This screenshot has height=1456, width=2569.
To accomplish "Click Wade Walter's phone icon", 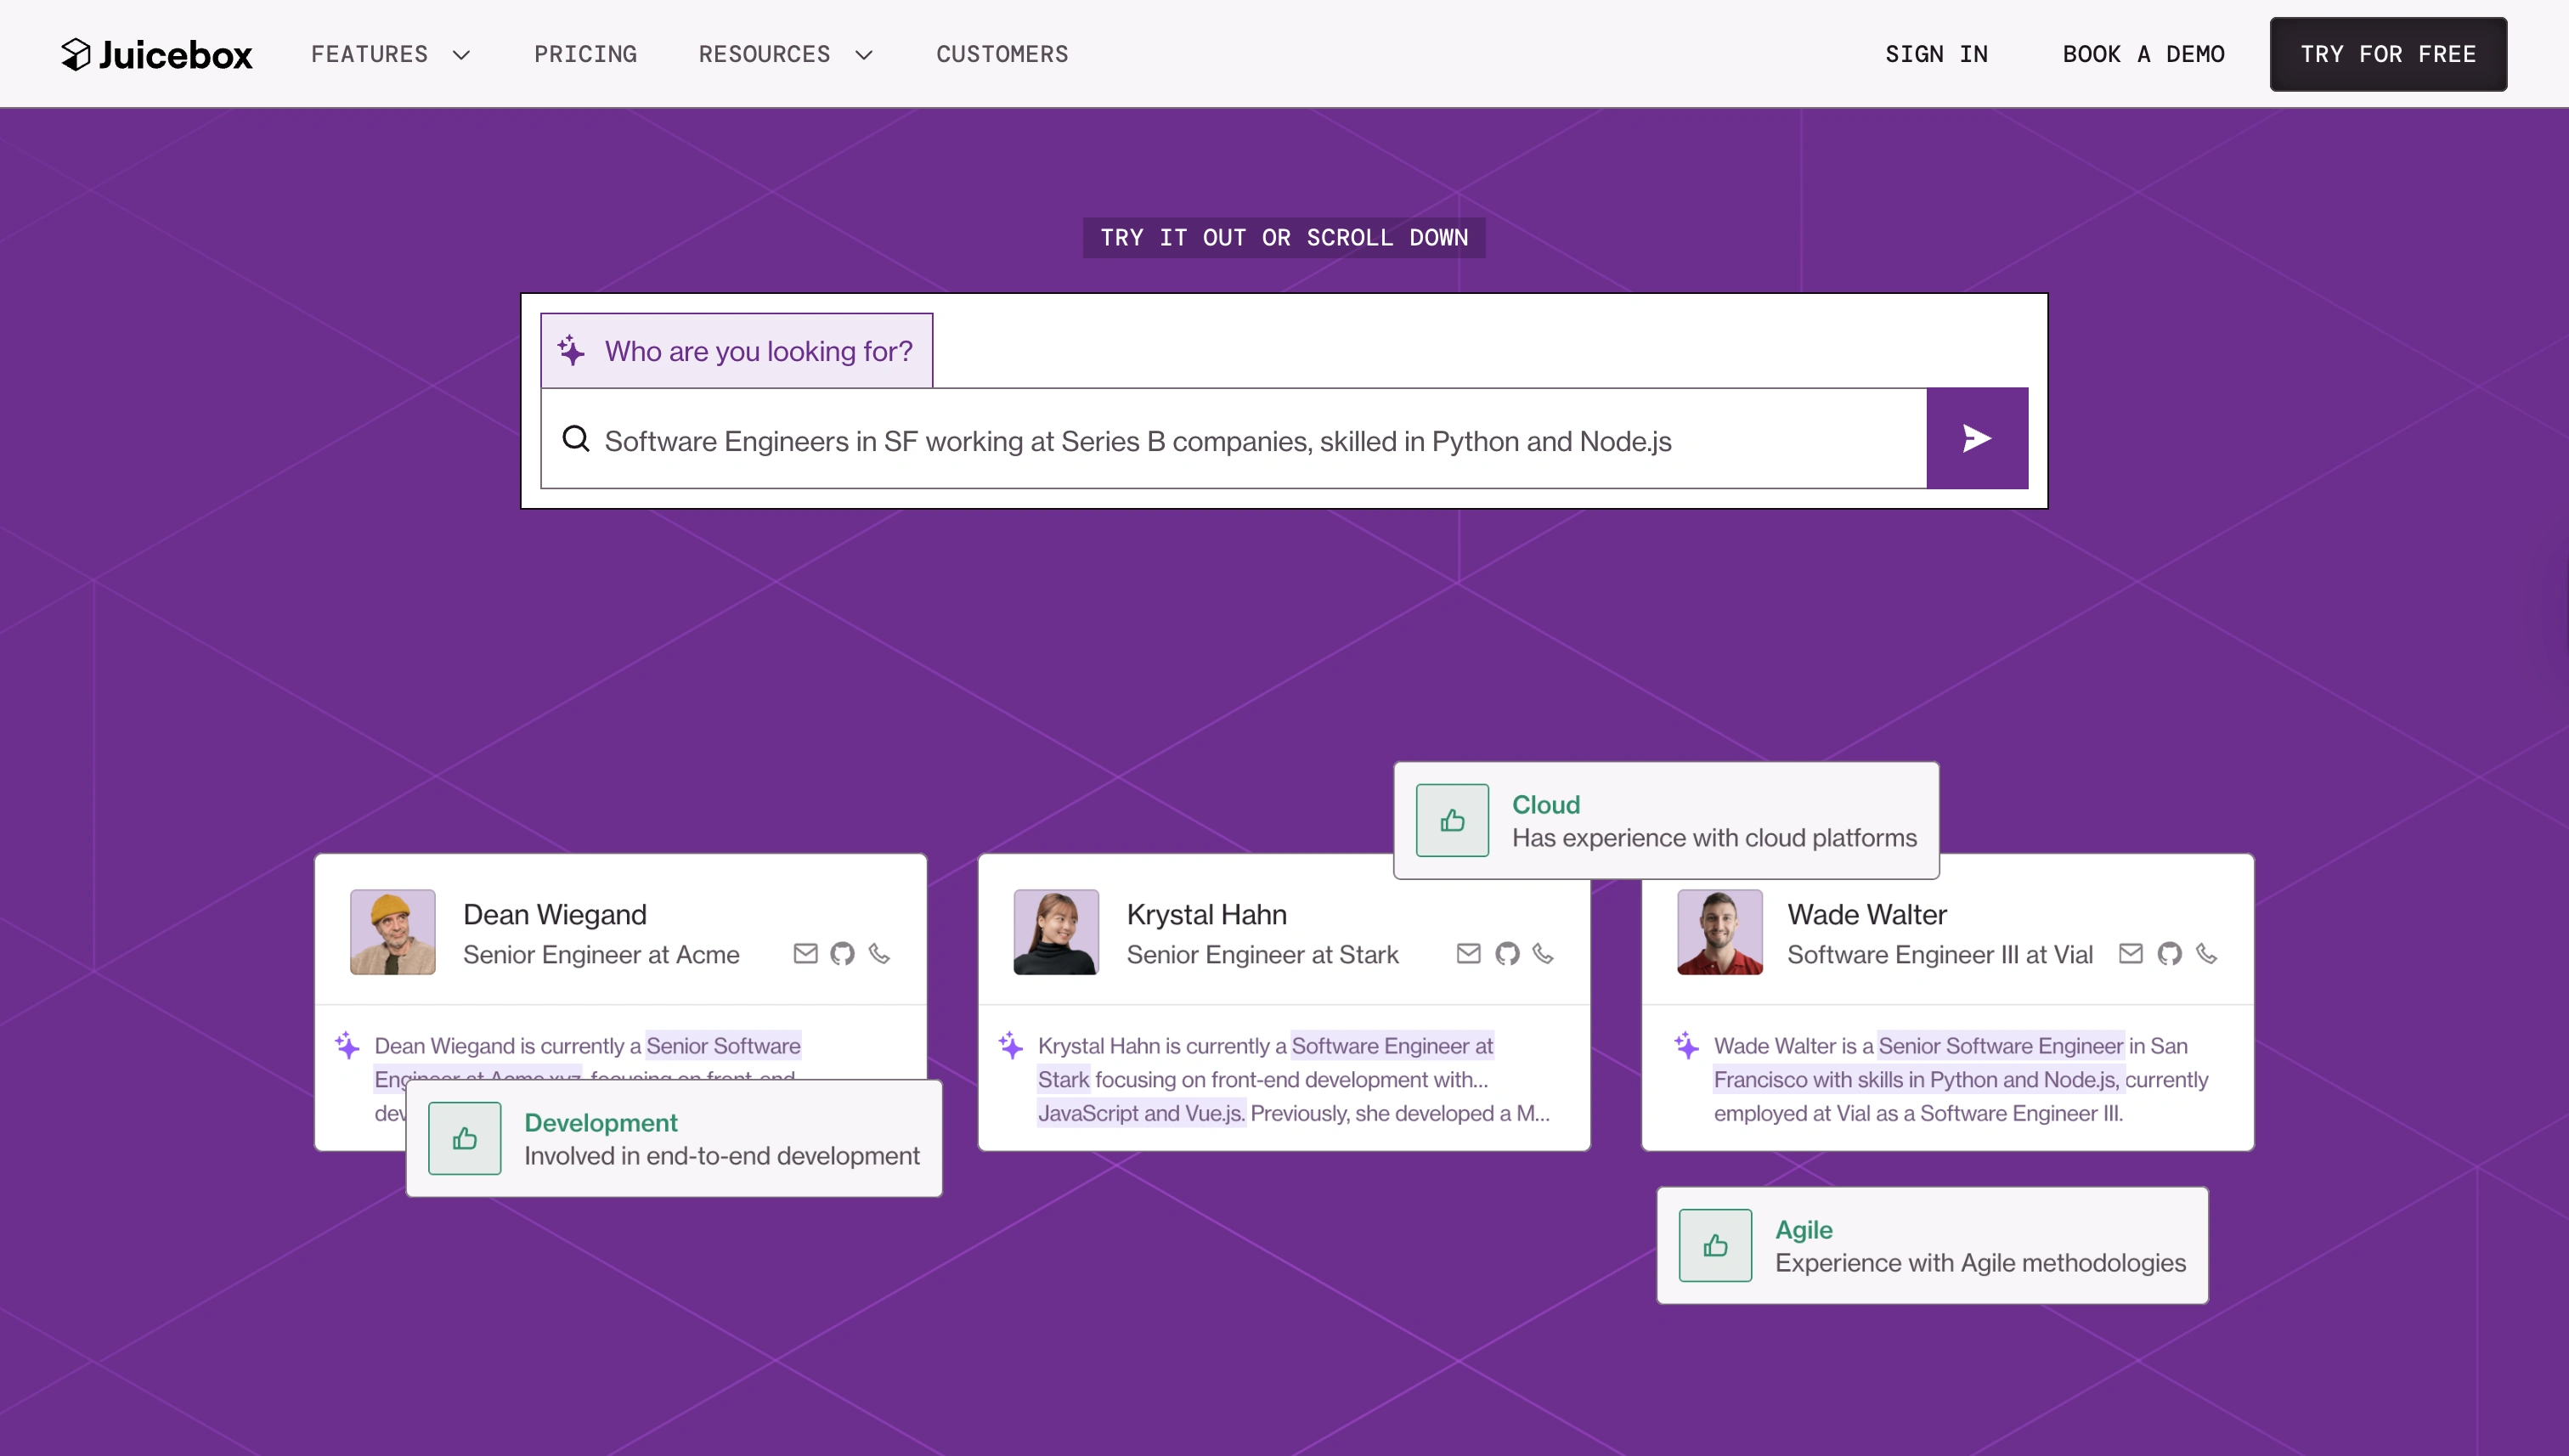I will (2207, 953).
